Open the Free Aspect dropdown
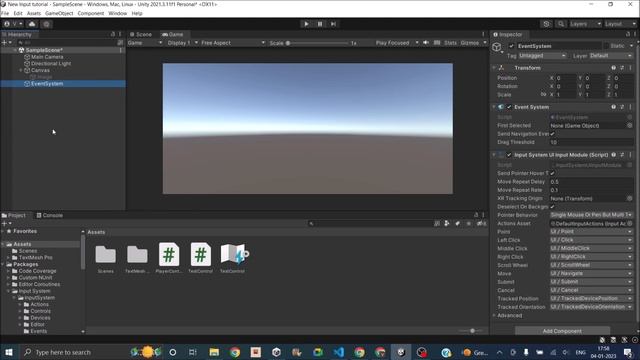 click(232, 43)
